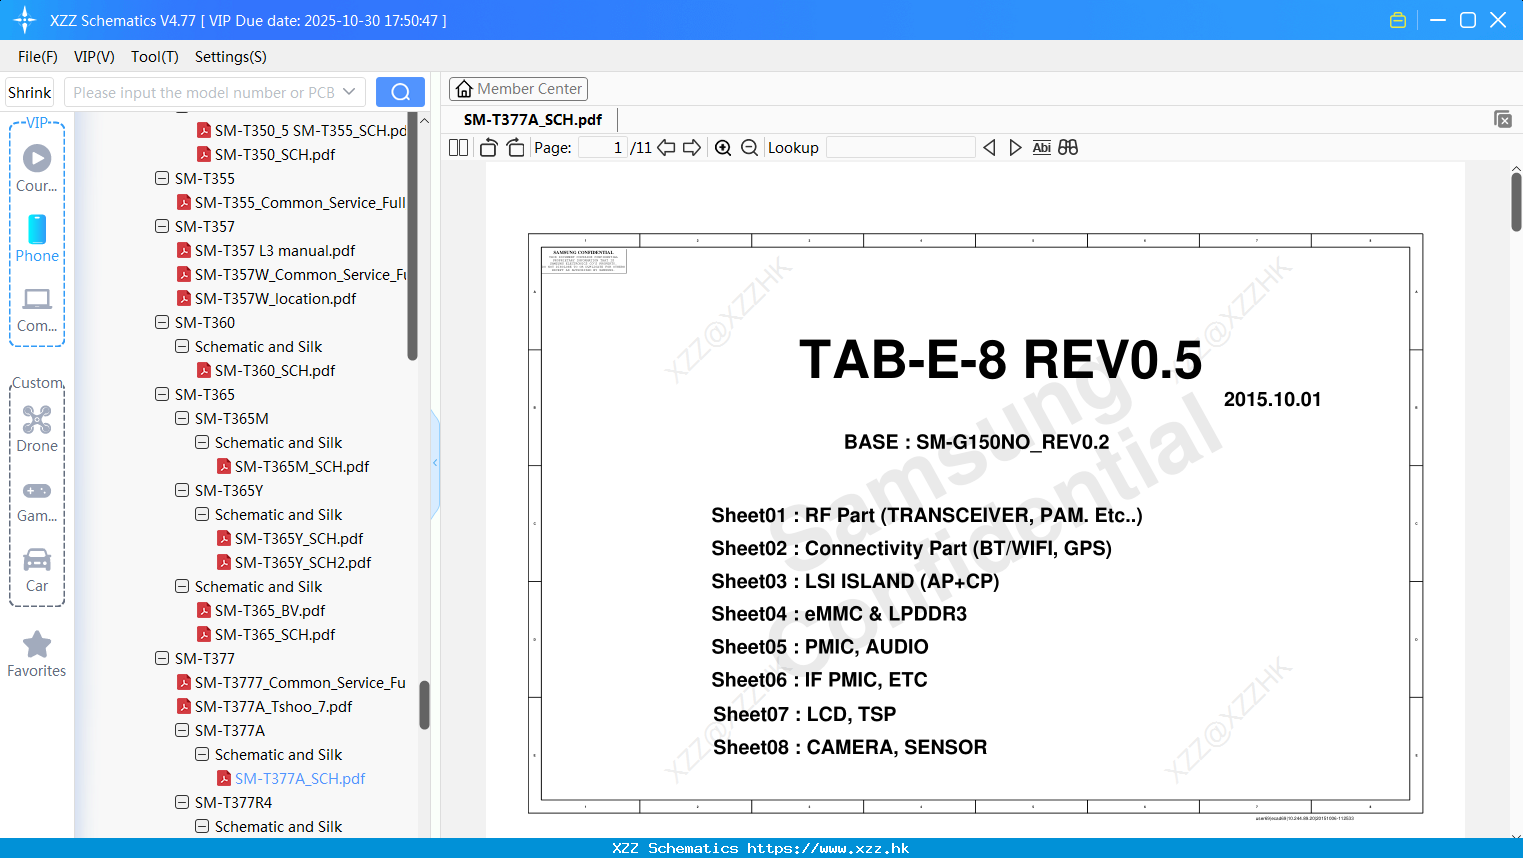Toggle the Abi whole-word match icon
The width and height of the screenshot is (1523, 858).
[x=1041, y=147]
